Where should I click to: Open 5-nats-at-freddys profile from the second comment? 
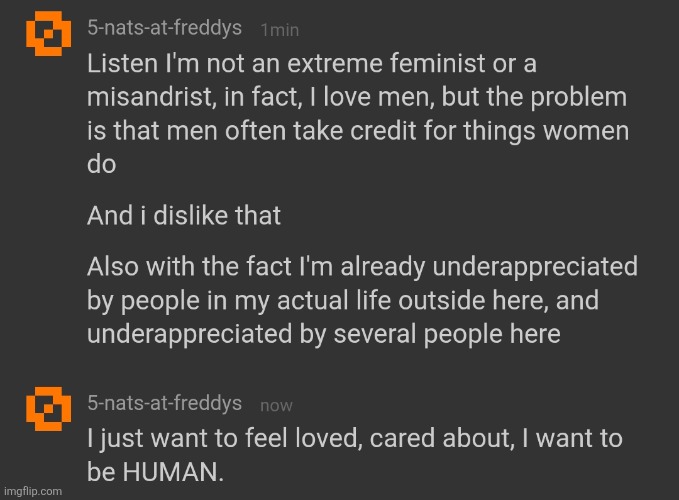coord(165,403)
